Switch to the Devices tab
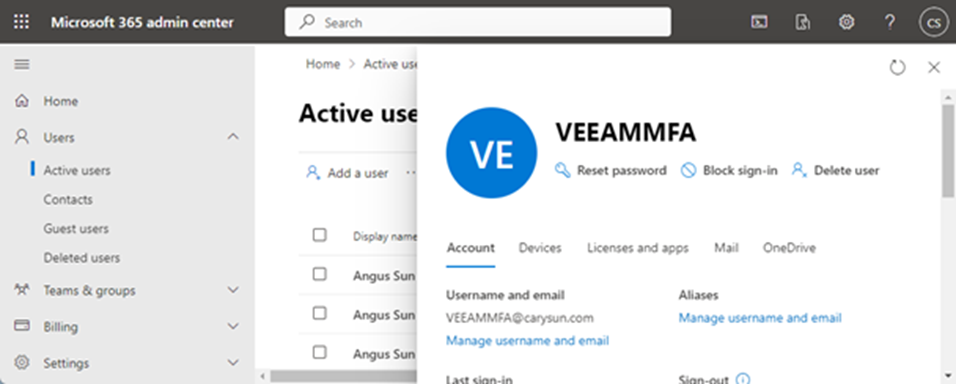 (540, 248)
